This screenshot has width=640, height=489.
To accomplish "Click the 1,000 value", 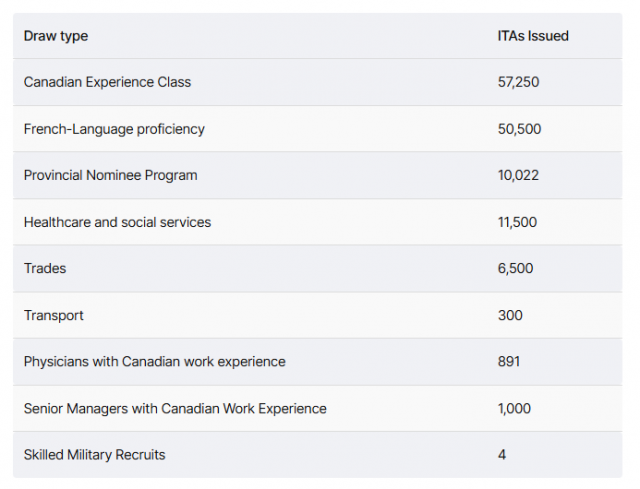I will coord(514,409).
